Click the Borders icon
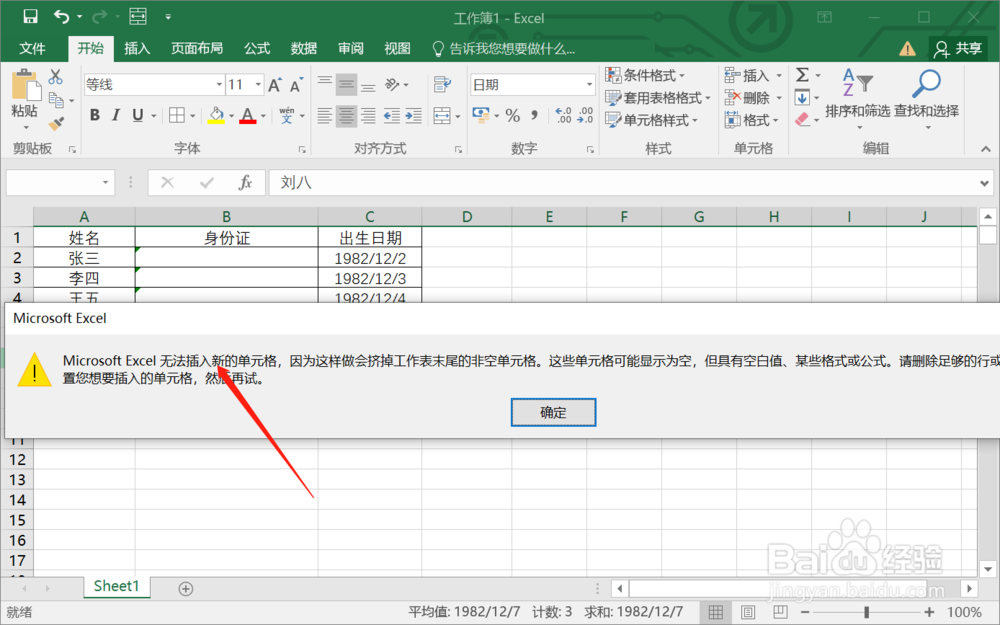The height and width of the screenshot is (625, 1000). [176, 115]
